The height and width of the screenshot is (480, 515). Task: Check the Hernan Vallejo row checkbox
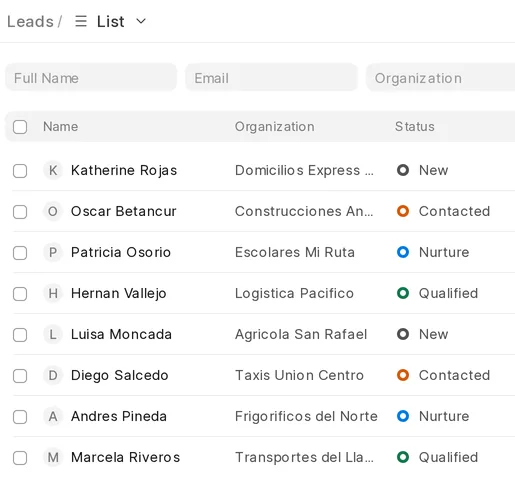click(20, 294)
